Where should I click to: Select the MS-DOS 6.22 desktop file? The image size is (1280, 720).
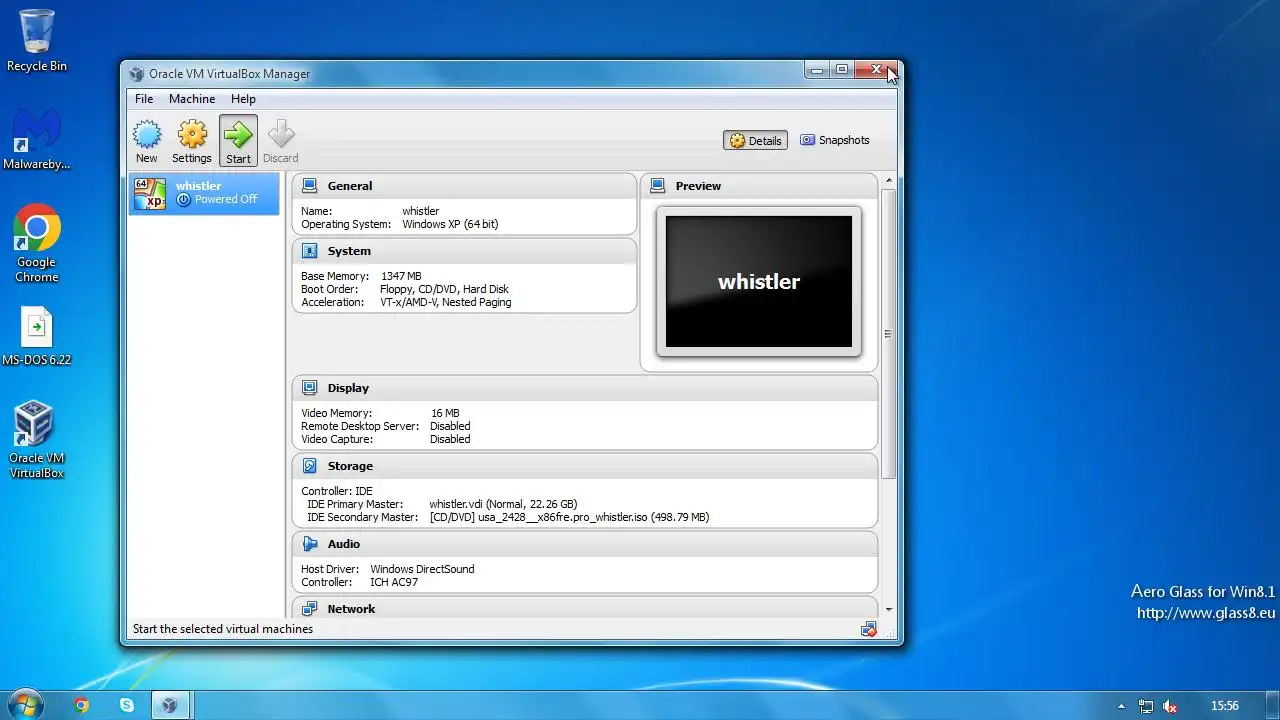37,336
